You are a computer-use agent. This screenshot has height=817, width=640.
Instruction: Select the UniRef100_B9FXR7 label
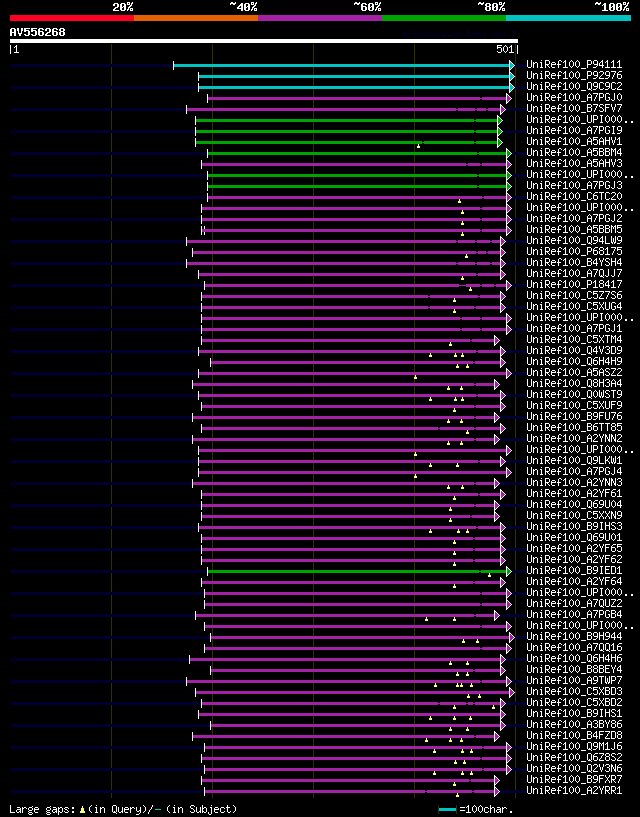[x=574, y=779]
